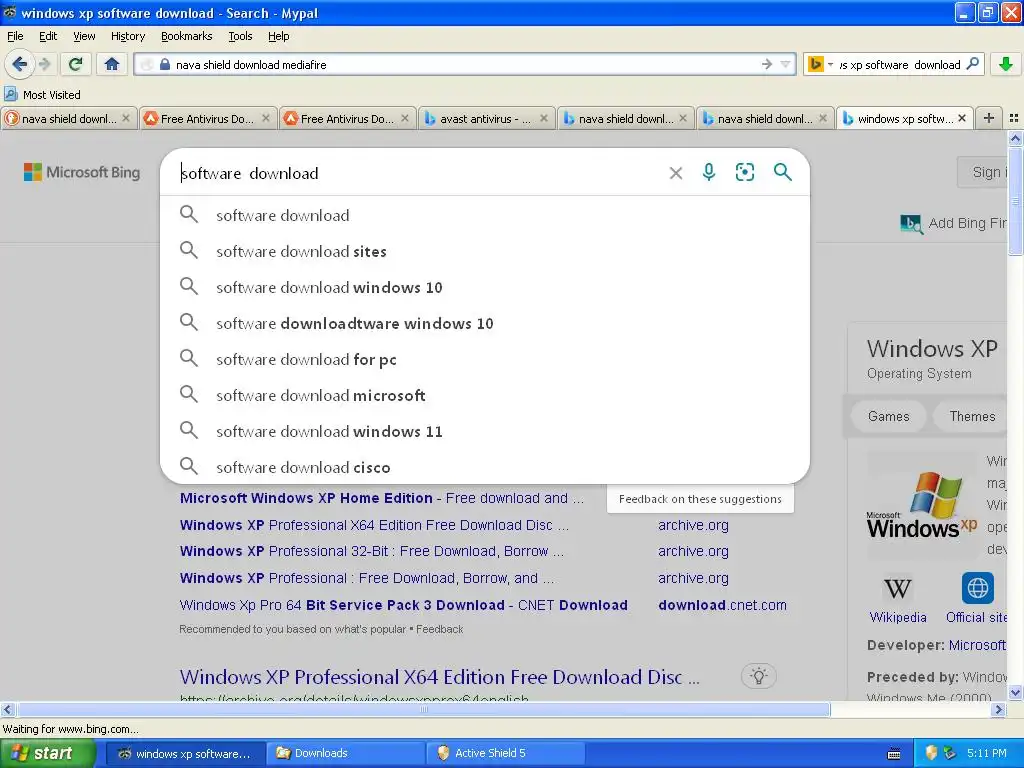Click the Add Bing extension promo link

click(x=955, y=223)
